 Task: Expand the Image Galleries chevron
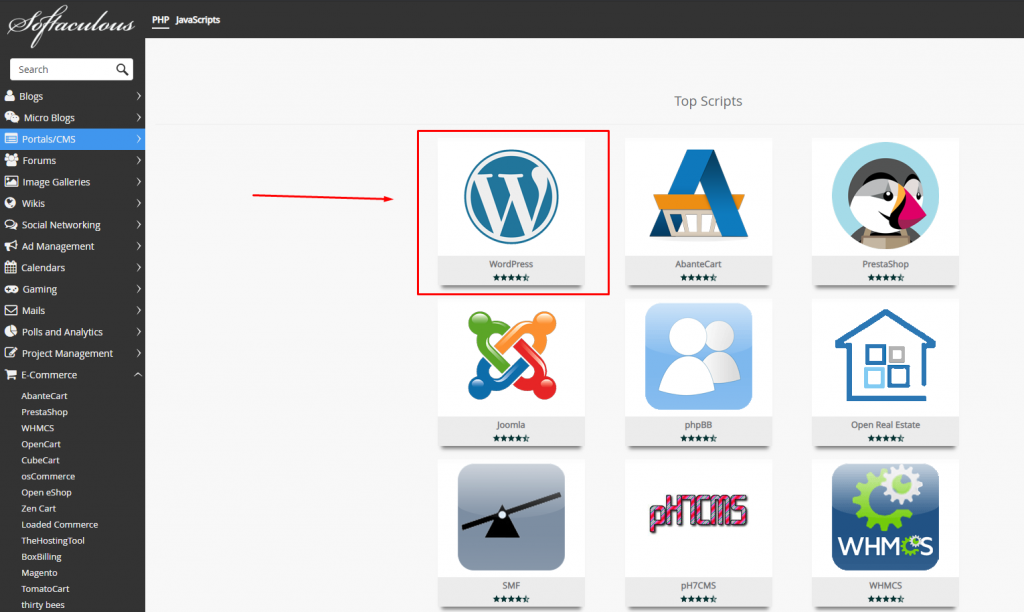(138, 182)
